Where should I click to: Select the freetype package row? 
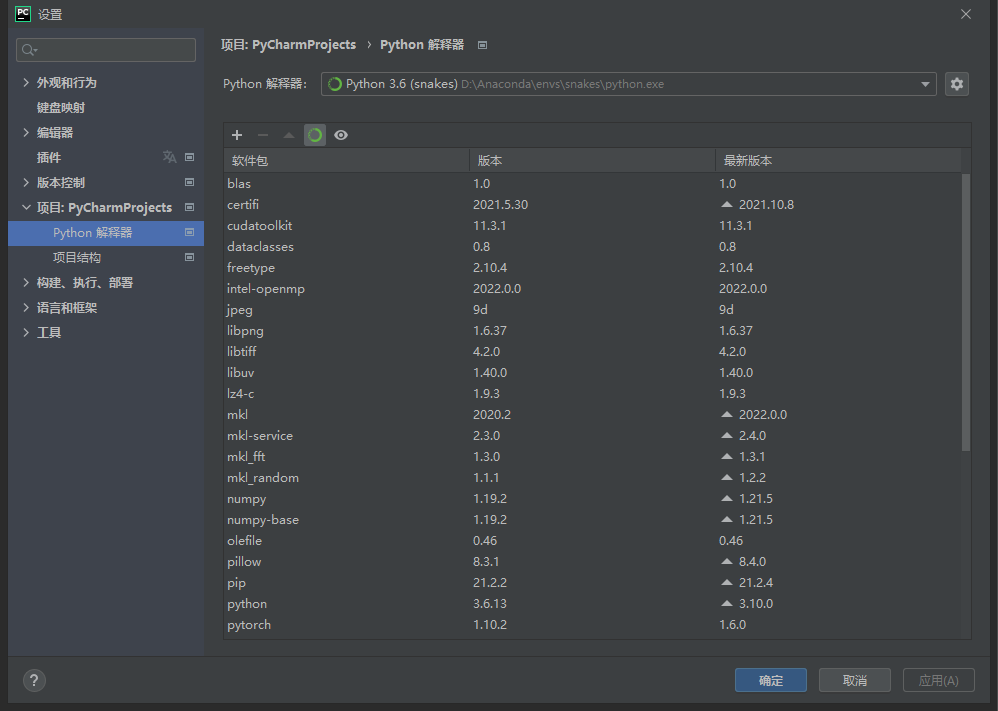[593, 267]
